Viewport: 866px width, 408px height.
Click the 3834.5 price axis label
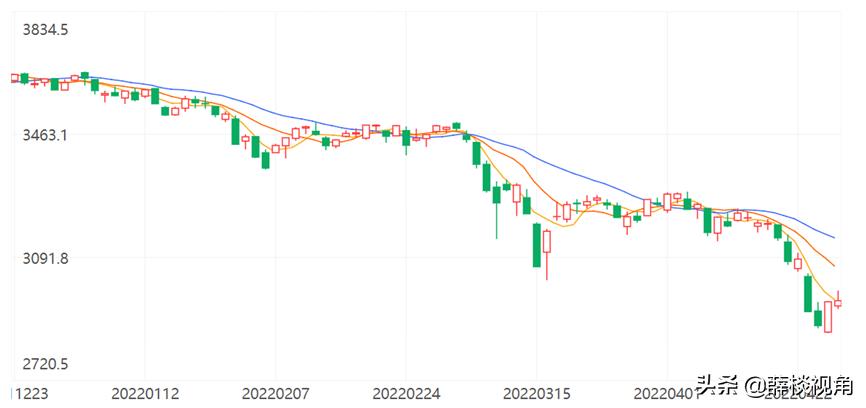(x=45, y=30)
